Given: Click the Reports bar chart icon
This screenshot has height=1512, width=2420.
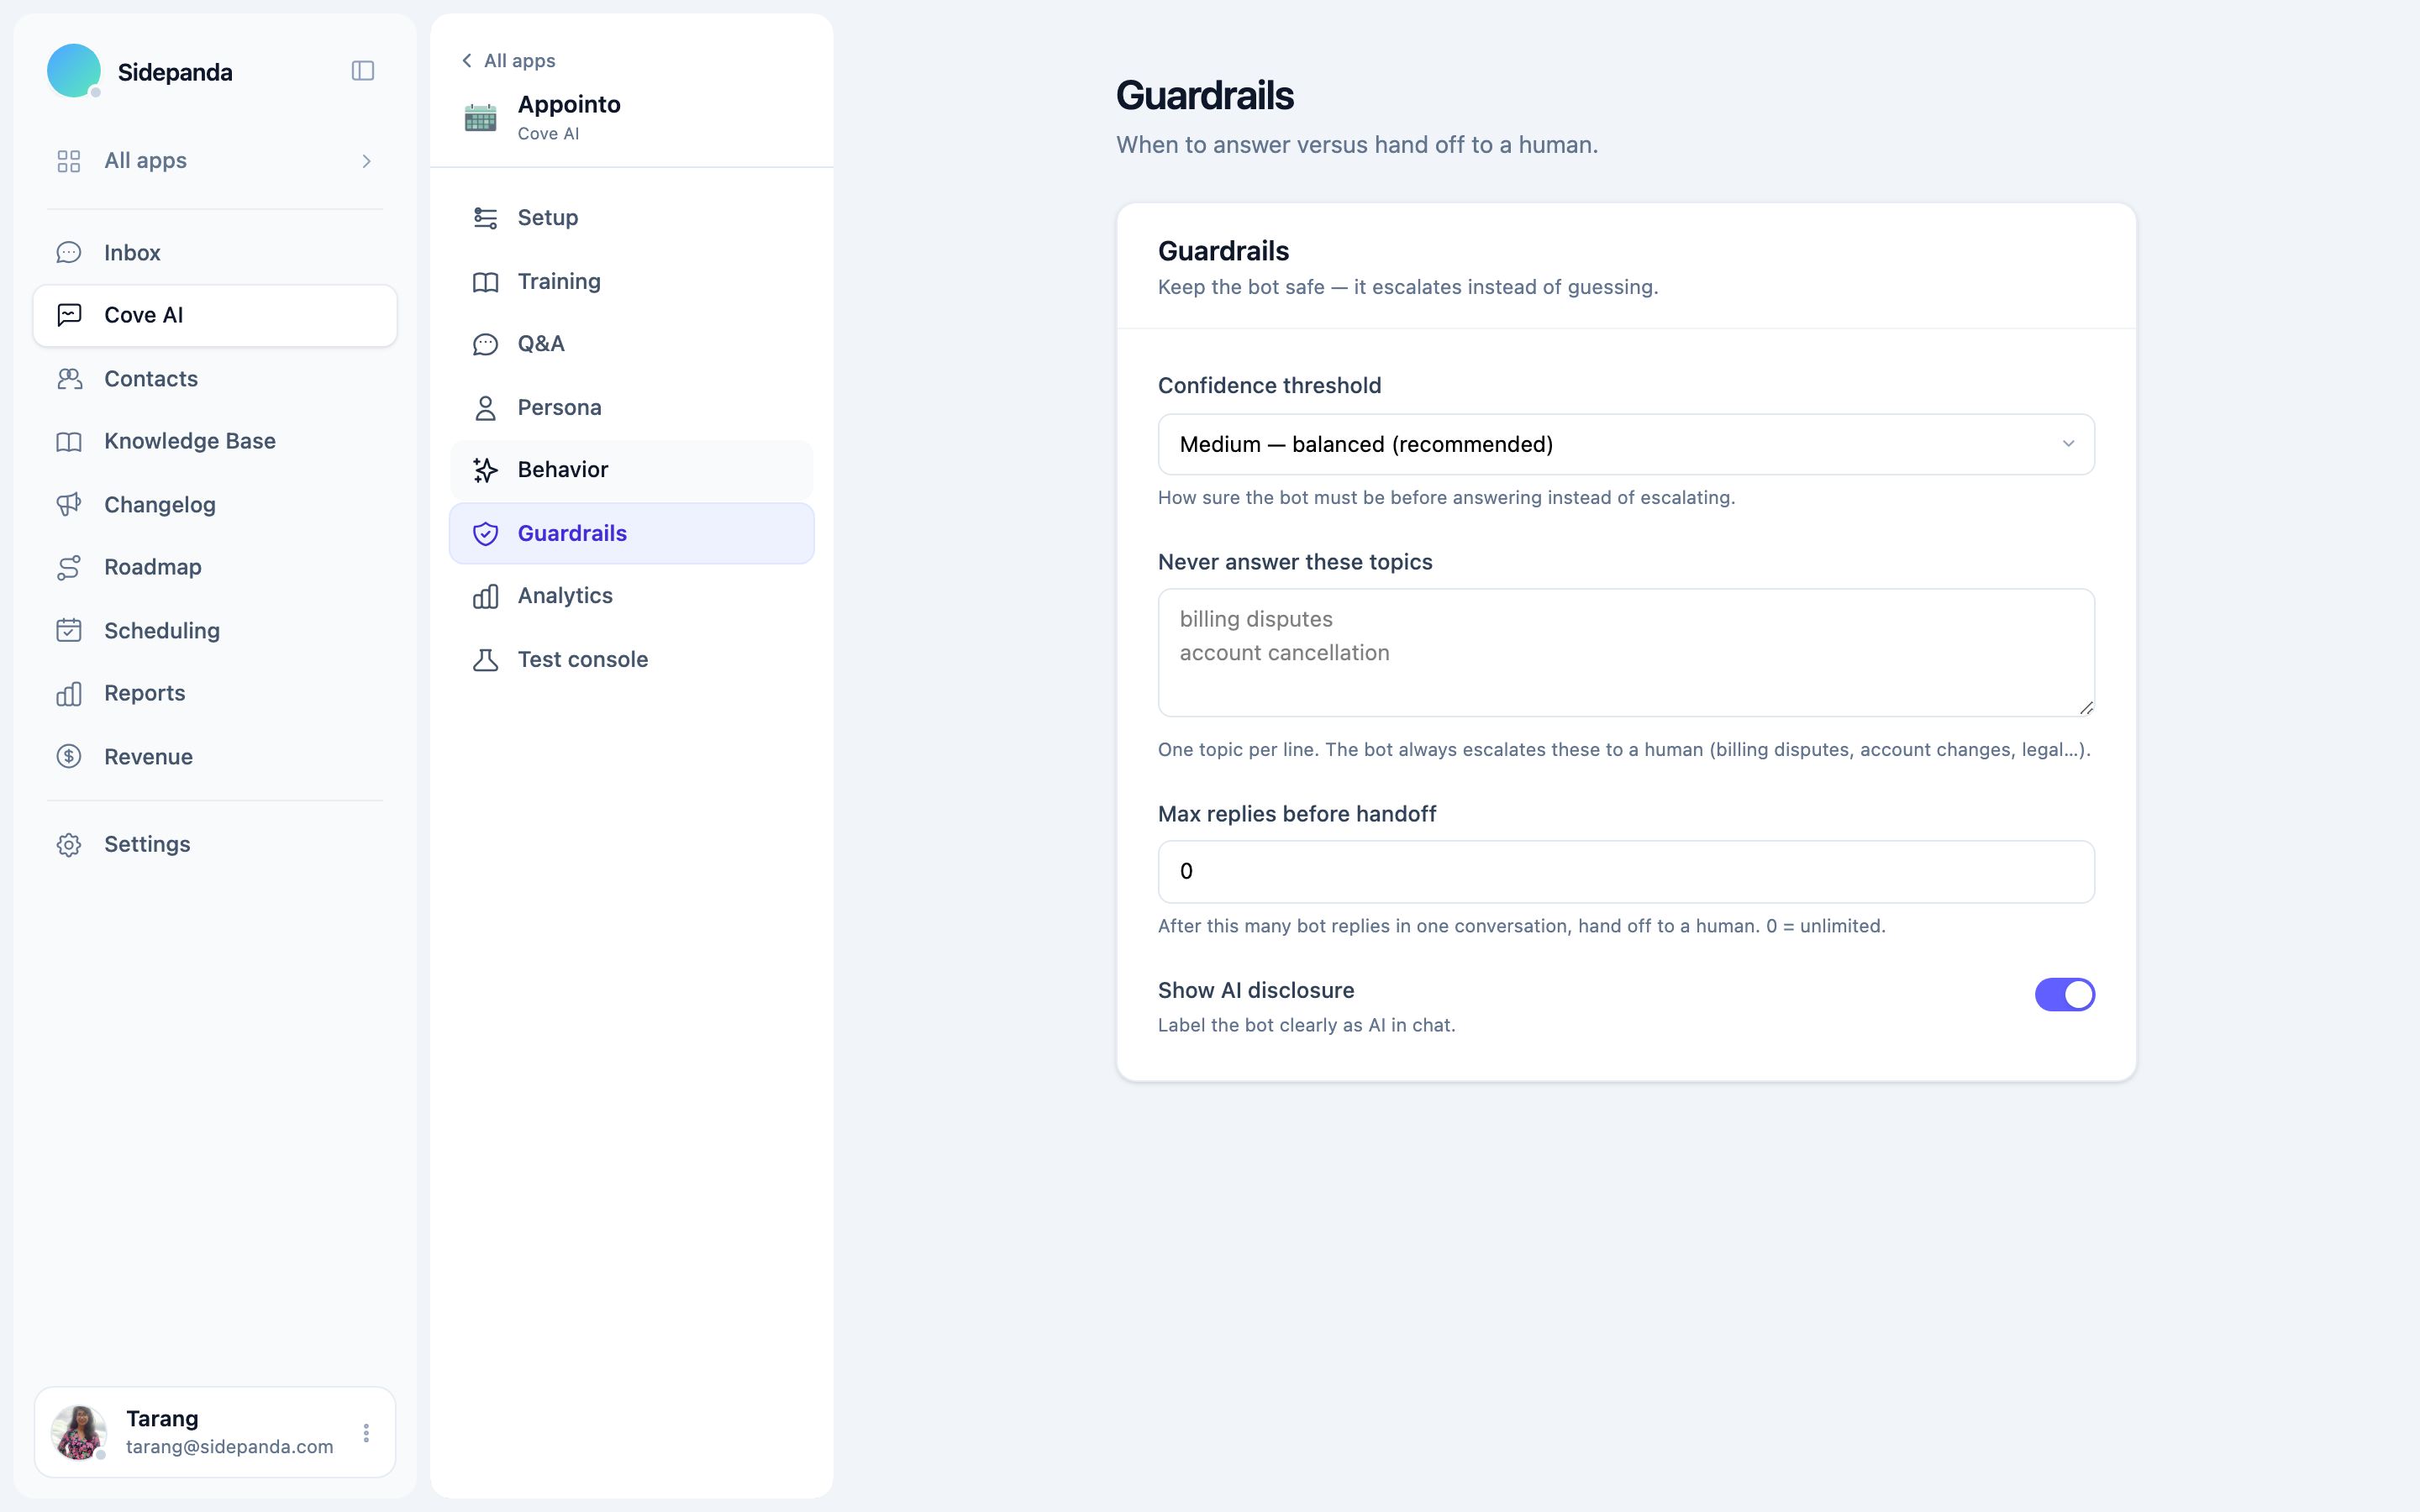Looking at the screenshot, I should point(69,693).
